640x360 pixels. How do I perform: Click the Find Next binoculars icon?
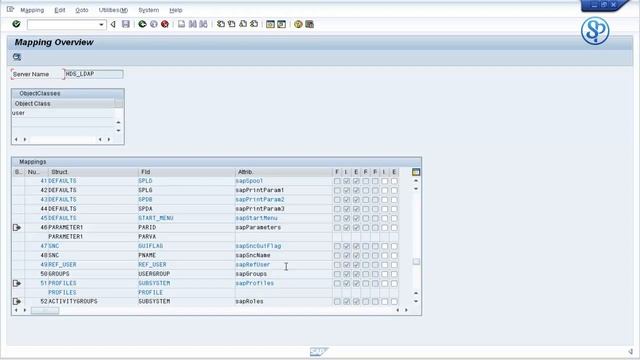pos(203,24)
